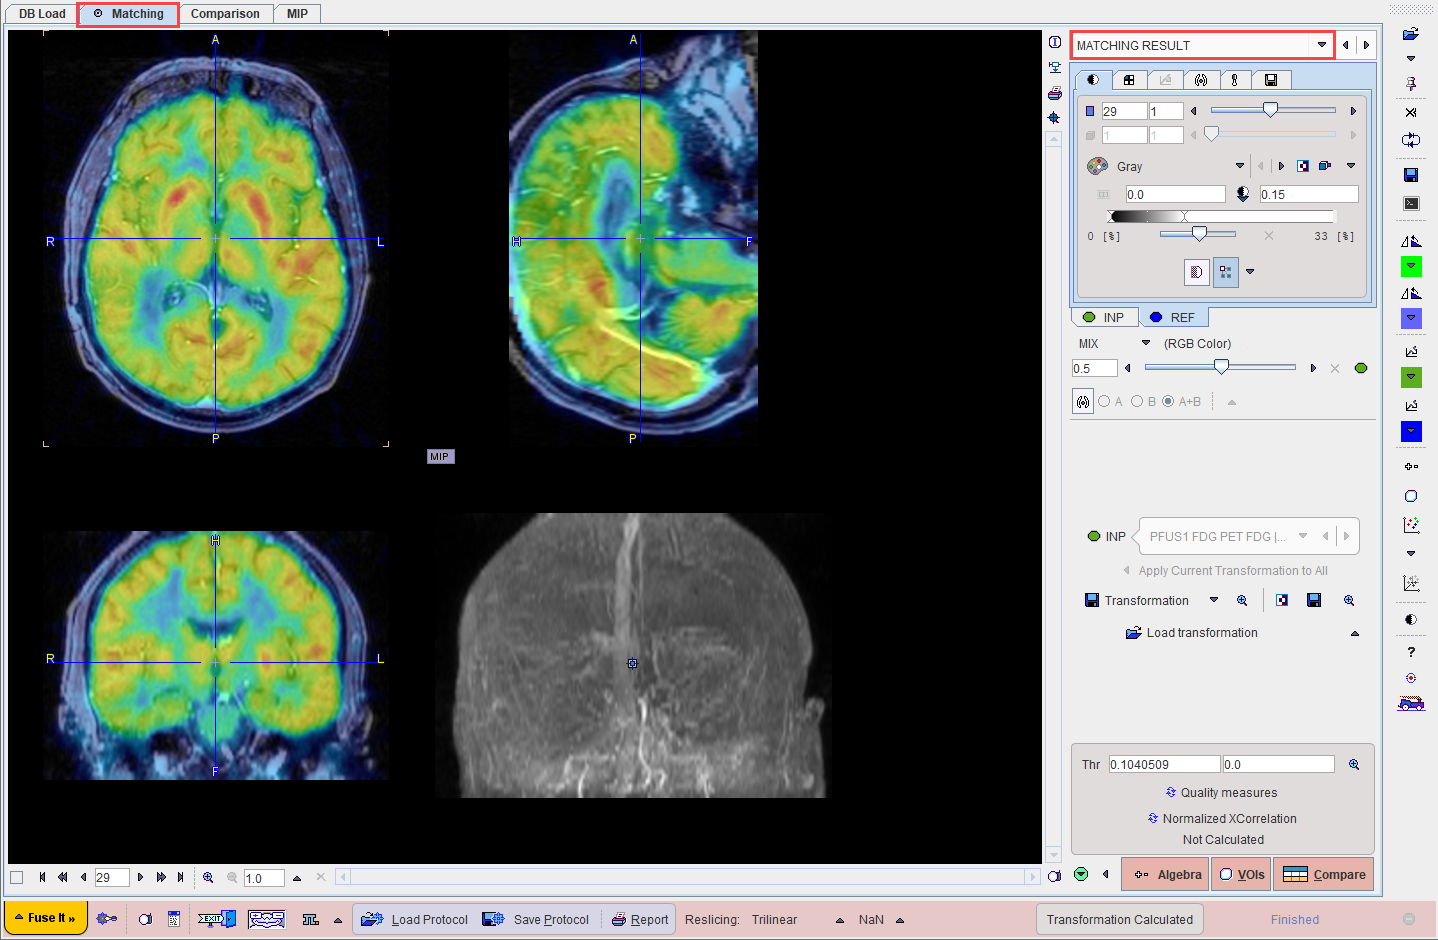Viewport: 1438px width, 940px height.
Task: Toggle the half-shaded color display button
Action: point(1197,272)
